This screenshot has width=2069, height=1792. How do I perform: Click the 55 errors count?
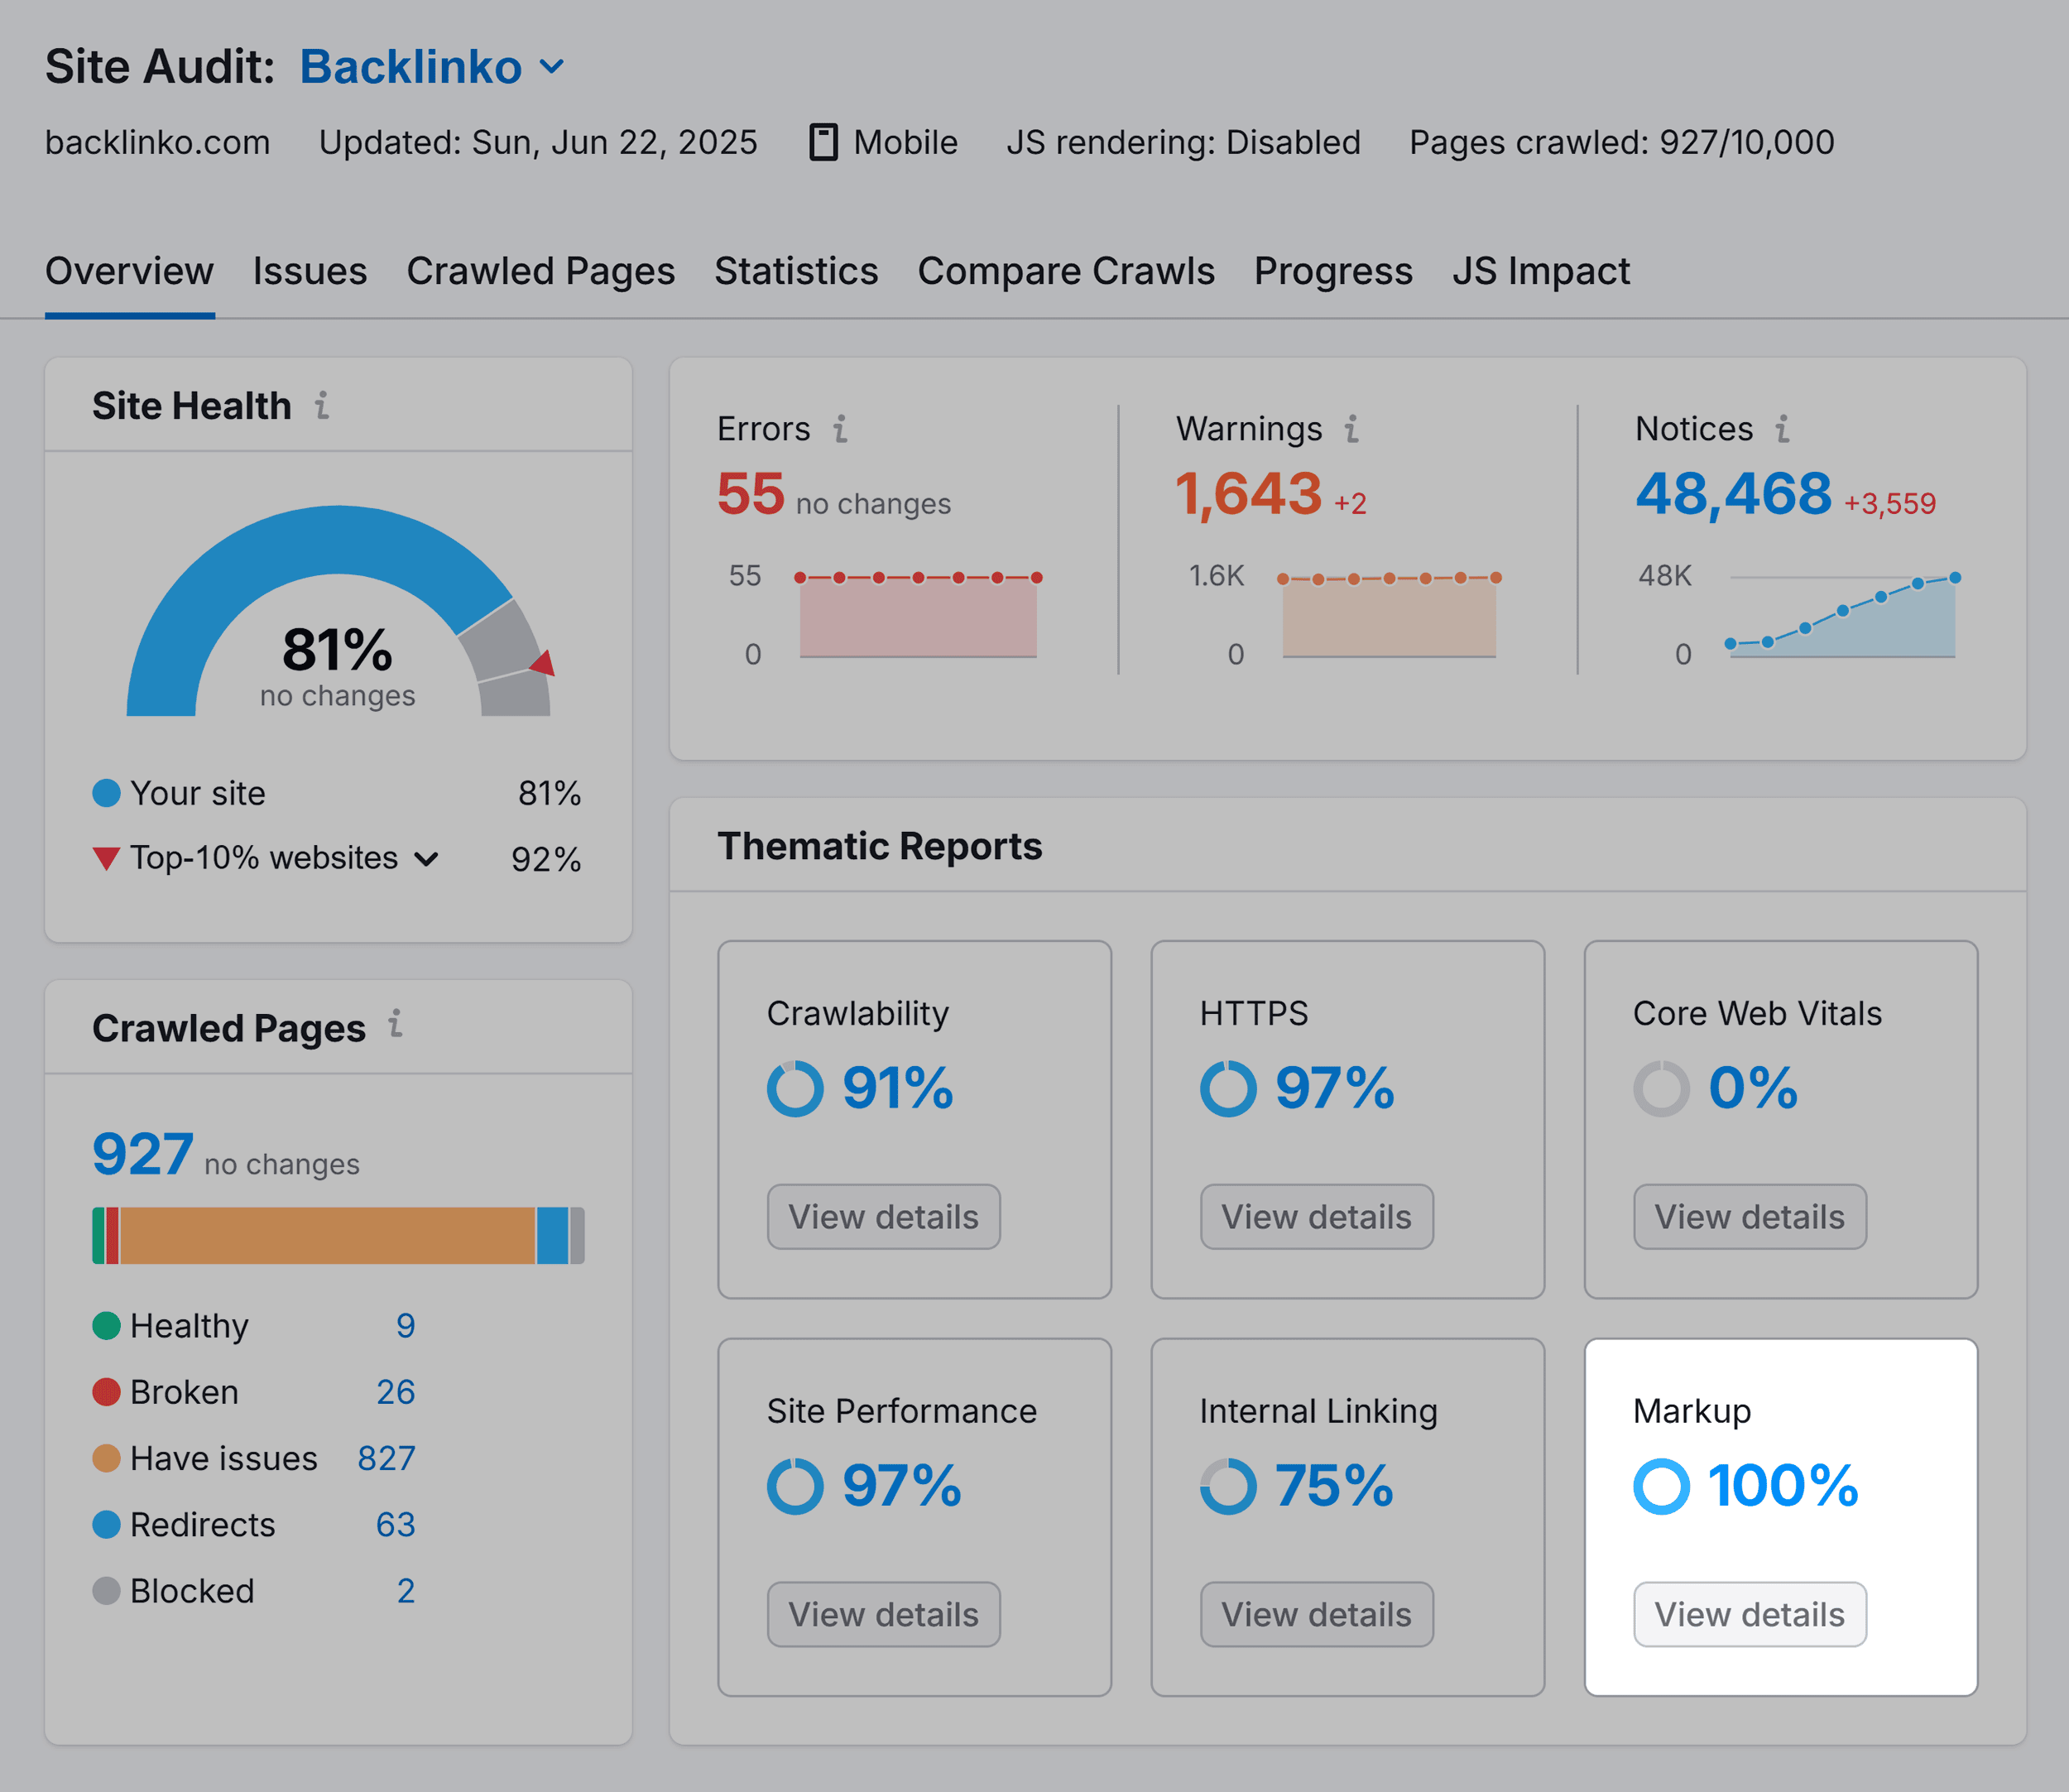751,494
